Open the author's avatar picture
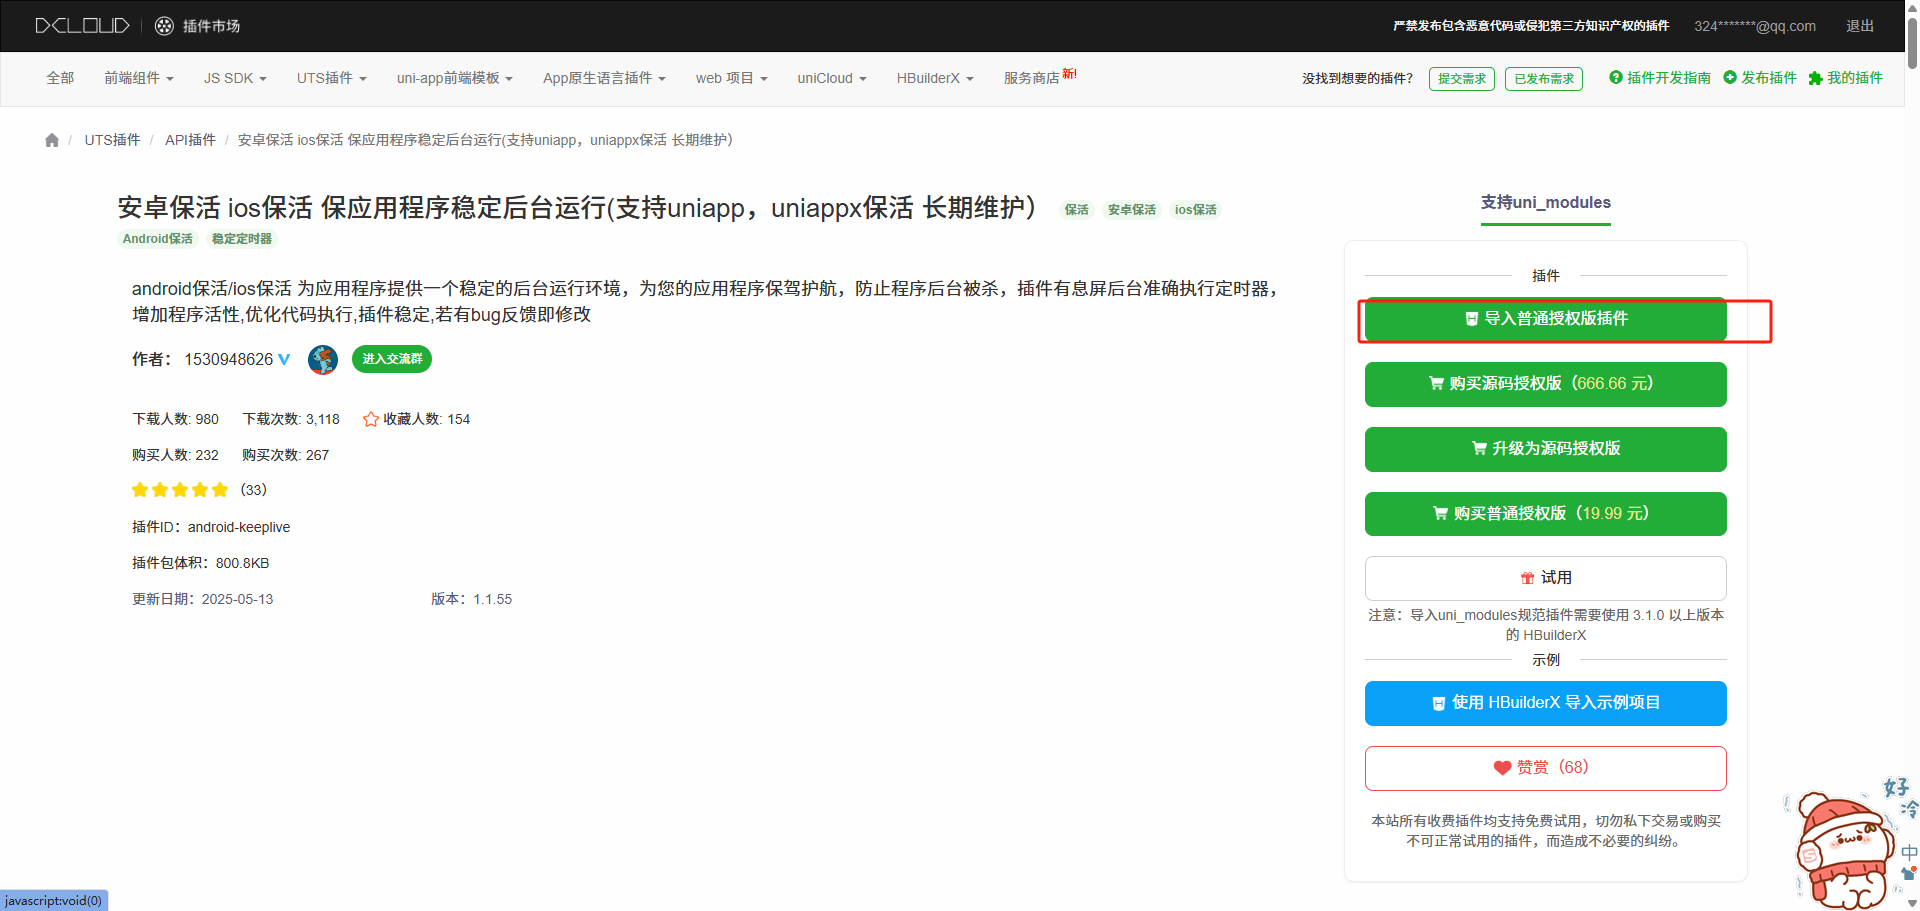This screenshot has width=1920, height=911. tap(323, 359)
